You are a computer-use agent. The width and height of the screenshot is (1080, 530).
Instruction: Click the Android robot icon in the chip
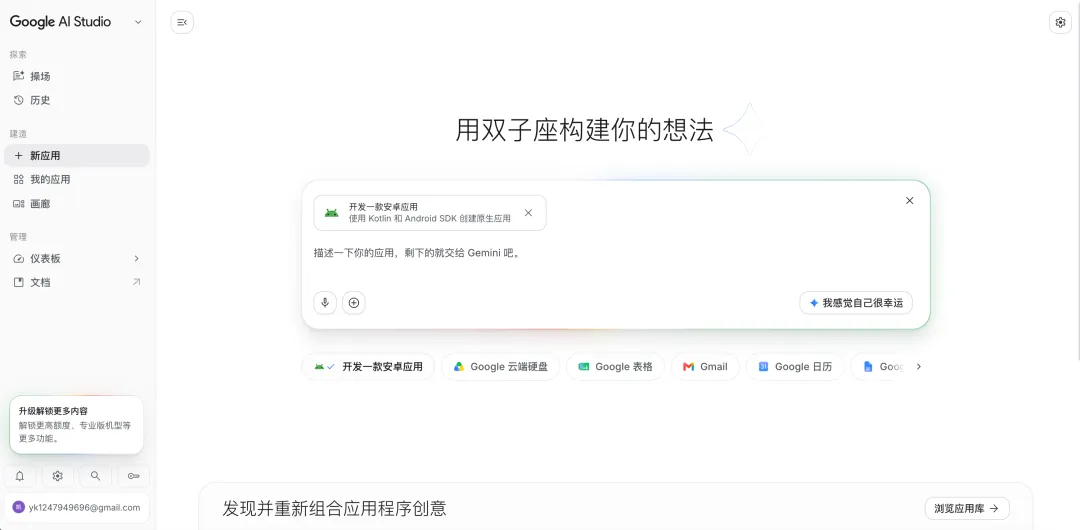coord(331,212)
